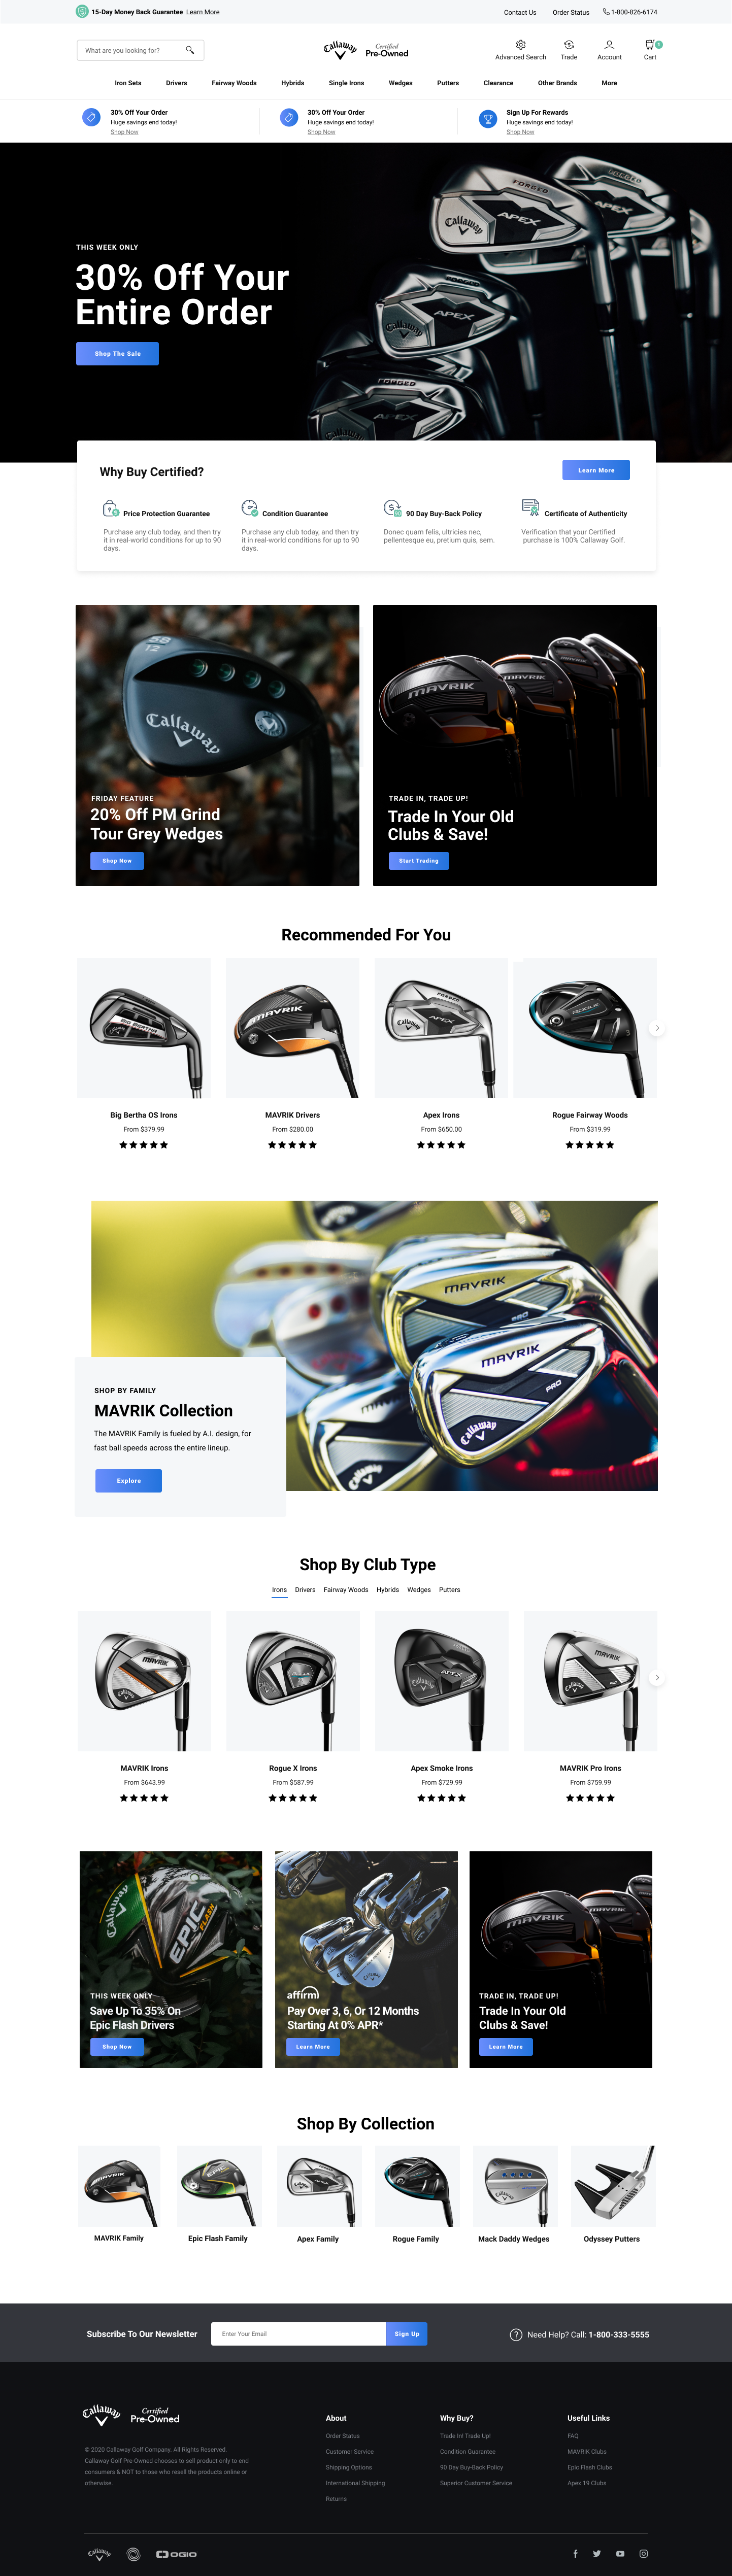
Task: Select the Drivers club type tab
Action: [305, 1589]
